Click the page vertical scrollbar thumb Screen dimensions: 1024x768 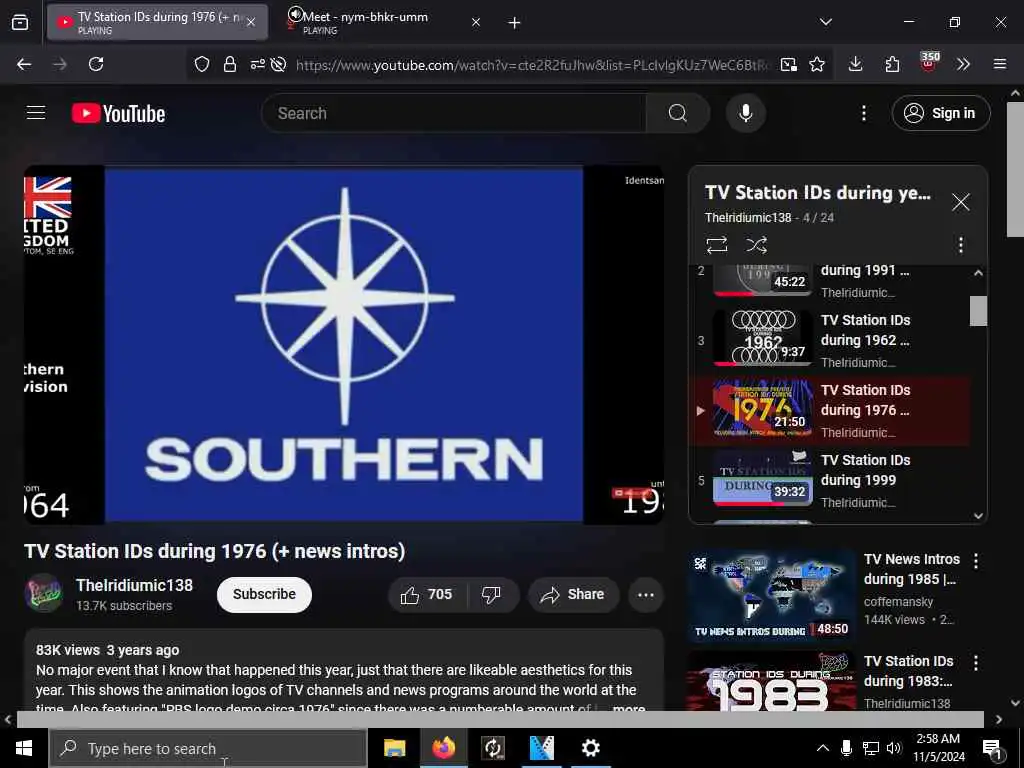click(x=1015, y=170)
